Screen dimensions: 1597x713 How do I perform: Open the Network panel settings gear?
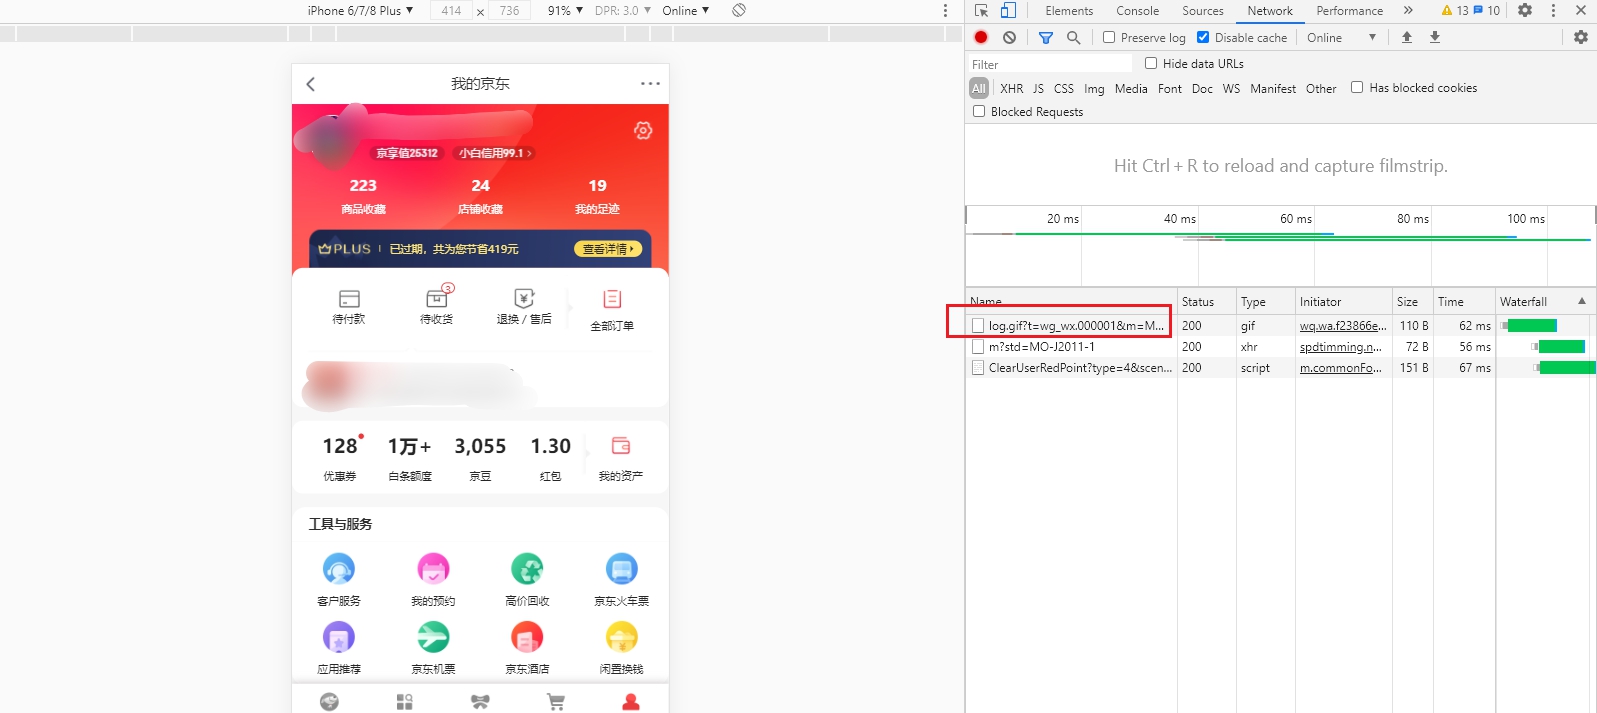(1581, 37)
